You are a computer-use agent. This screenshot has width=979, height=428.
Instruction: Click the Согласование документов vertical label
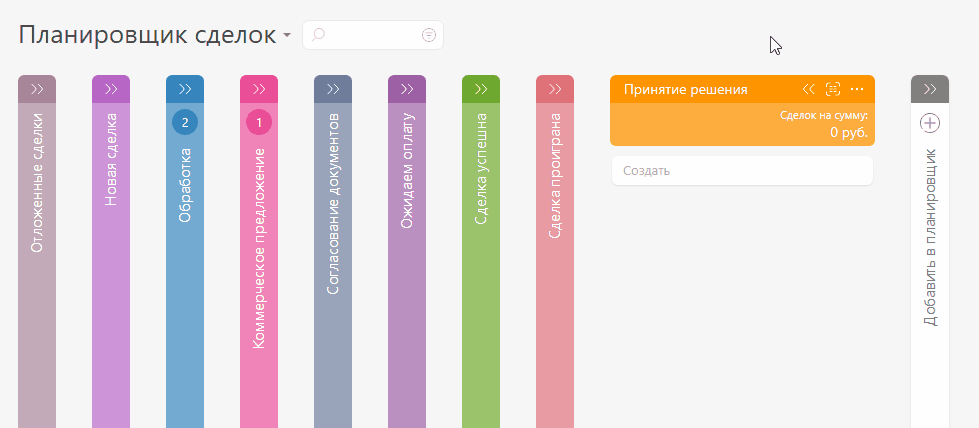tap(333, 204)
